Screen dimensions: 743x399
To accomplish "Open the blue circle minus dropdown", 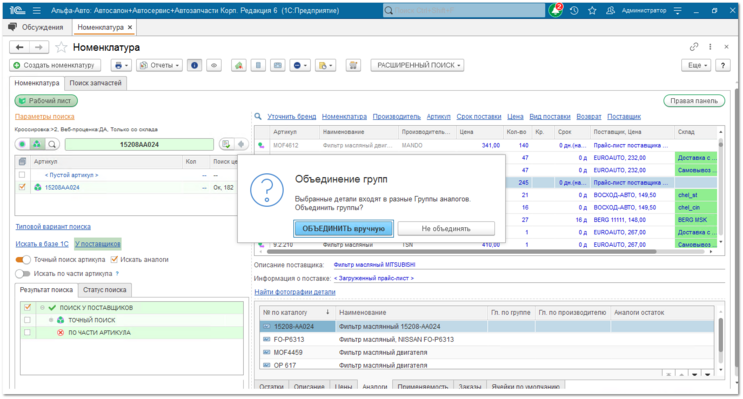I will click(300, 65).
